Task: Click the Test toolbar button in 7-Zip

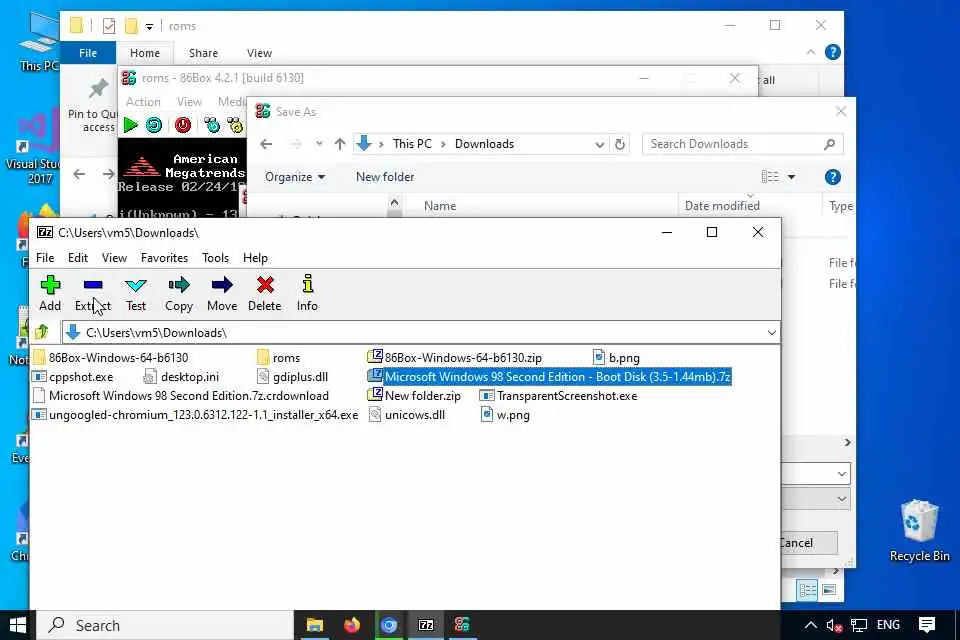Action: pyautogui.click(x=135, y=293)
